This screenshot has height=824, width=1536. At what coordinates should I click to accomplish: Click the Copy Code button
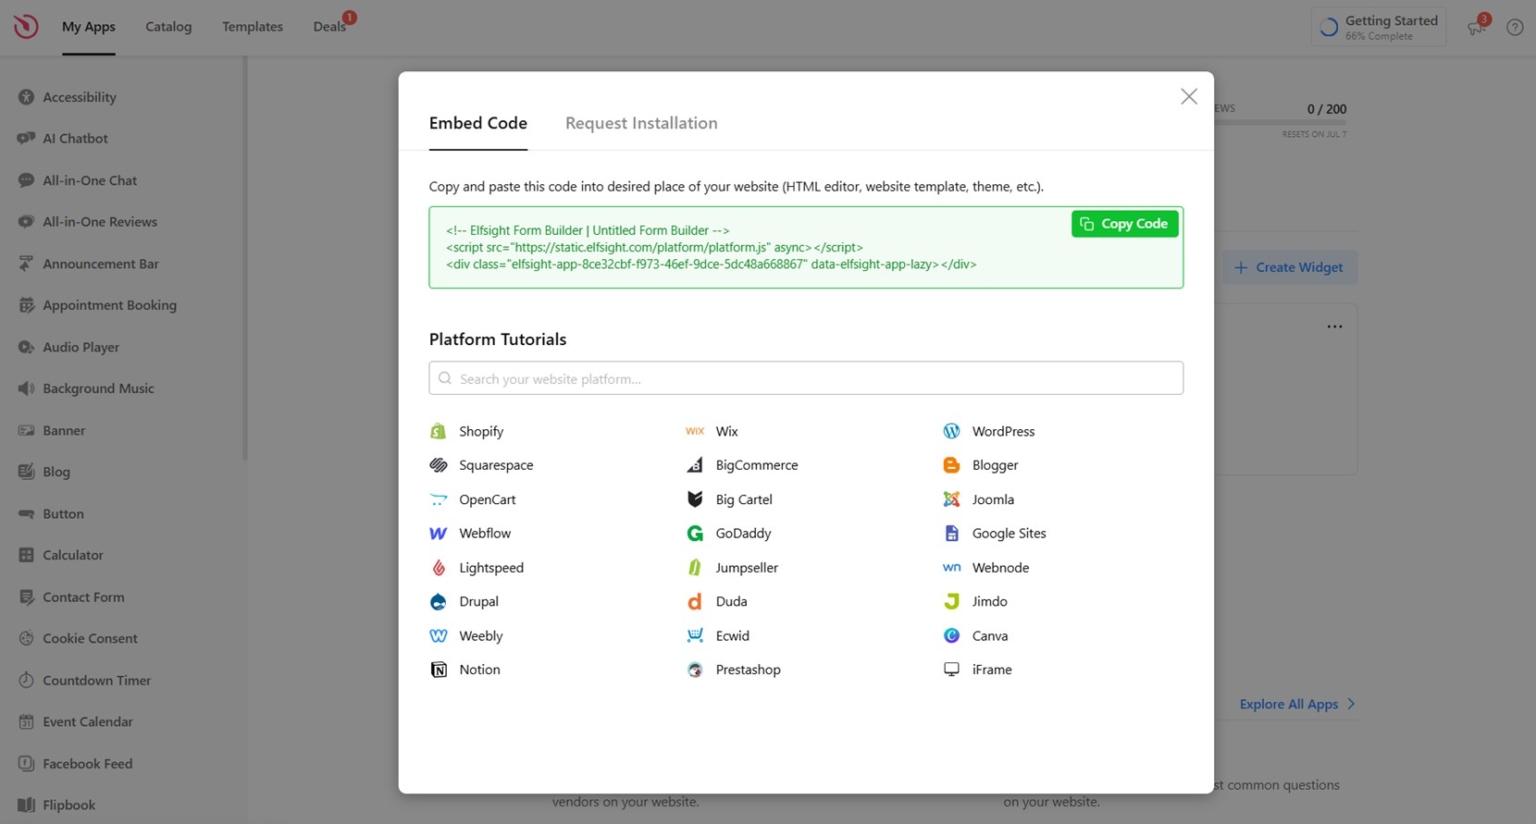coord(1124,223)
